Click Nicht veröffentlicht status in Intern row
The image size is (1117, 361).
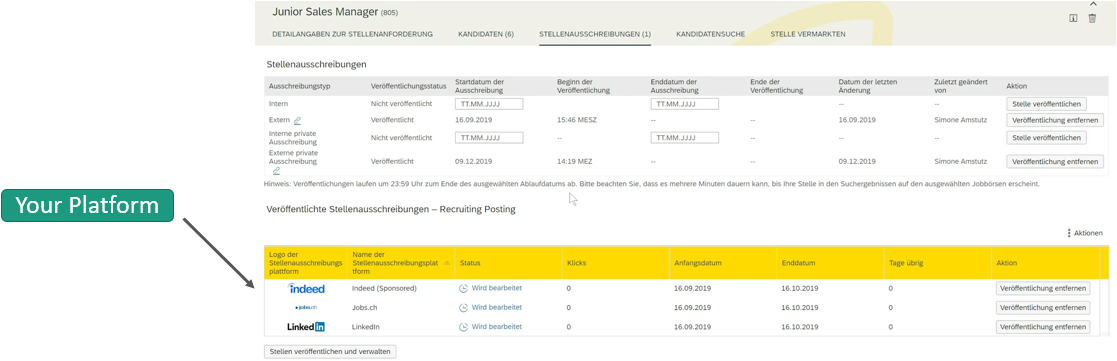click(401, 104)
